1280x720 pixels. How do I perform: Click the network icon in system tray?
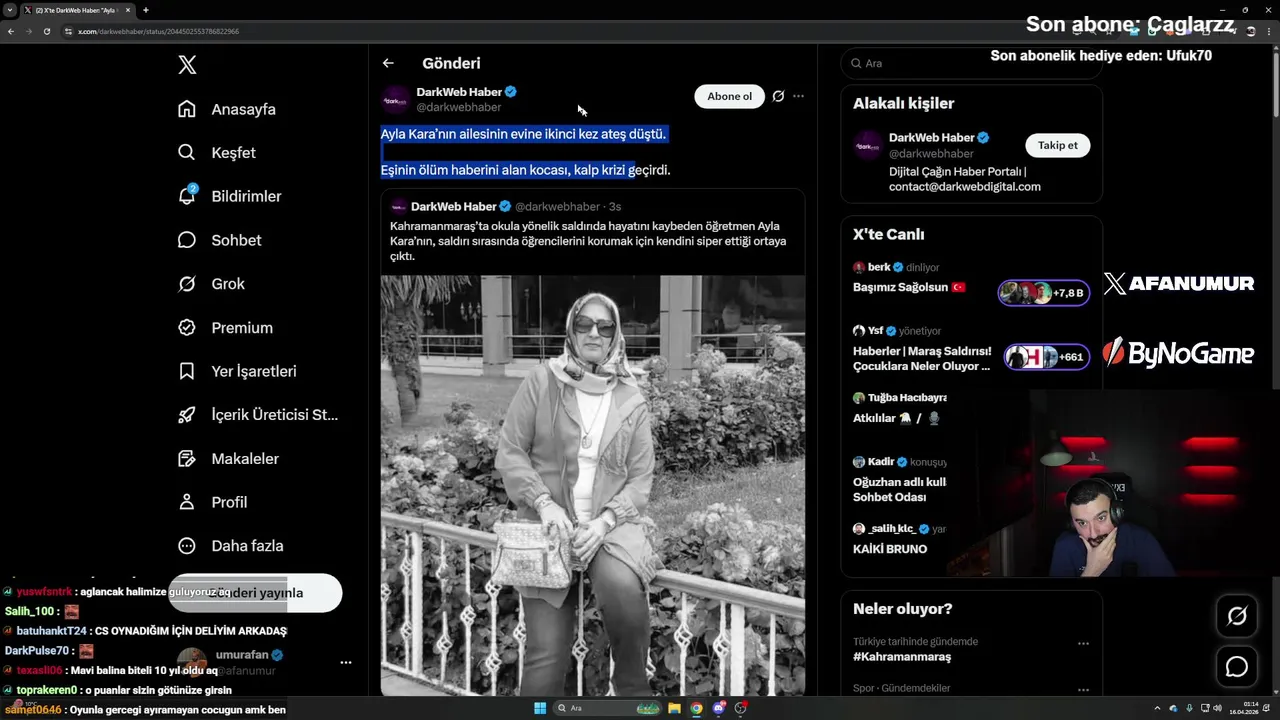coord(1203,708)
